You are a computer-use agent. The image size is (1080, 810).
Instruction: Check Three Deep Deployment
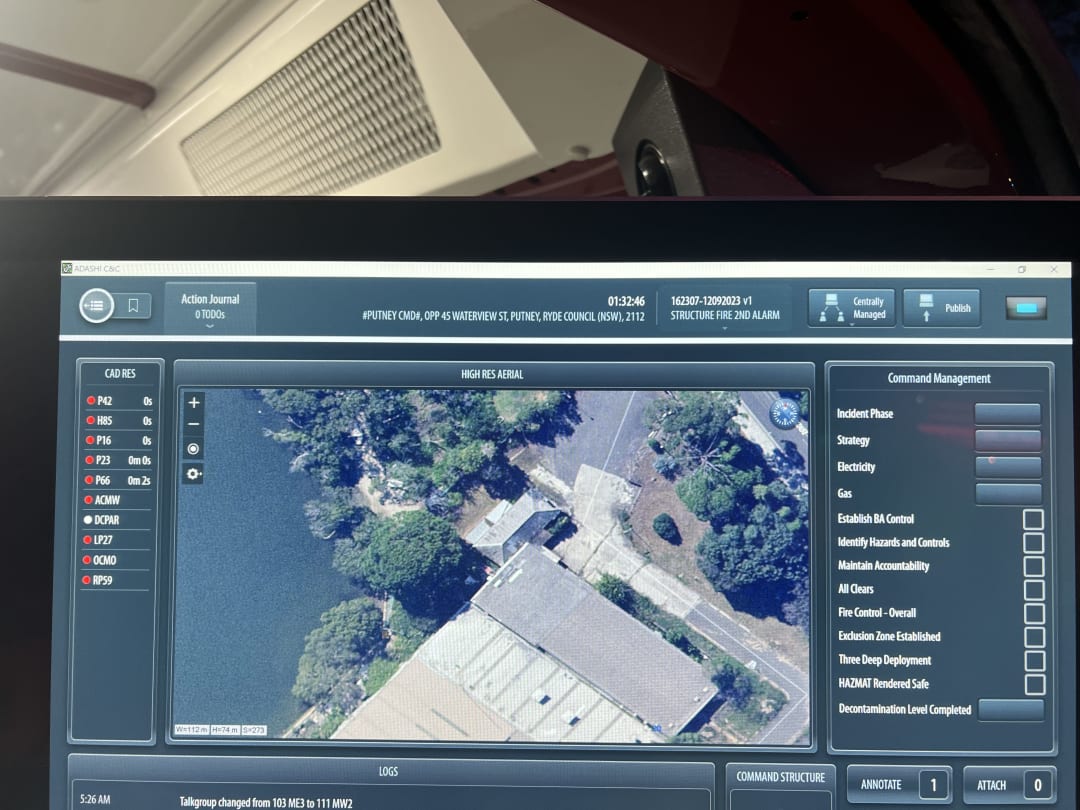click(1035, 660)
